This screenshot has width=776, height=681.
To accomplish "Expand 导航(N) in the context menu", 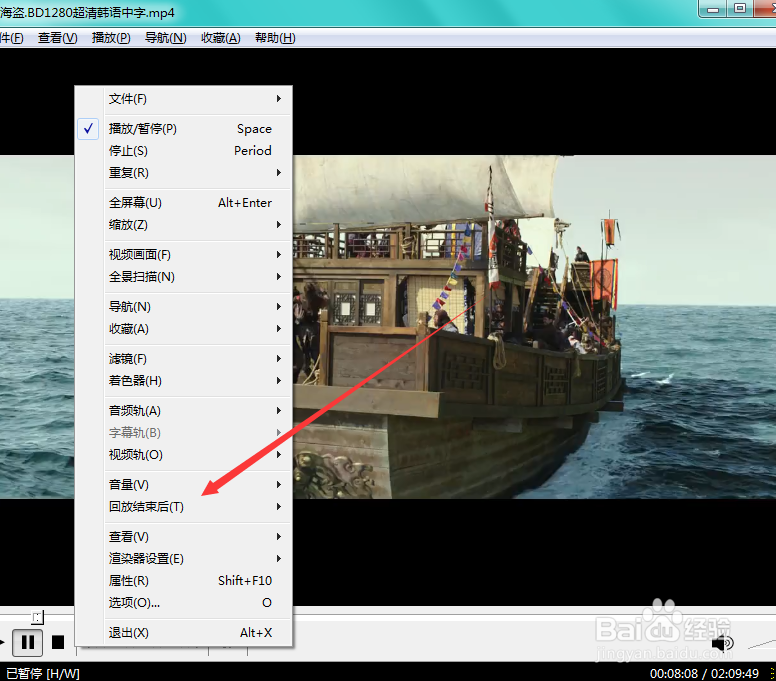I will [184, 307].
